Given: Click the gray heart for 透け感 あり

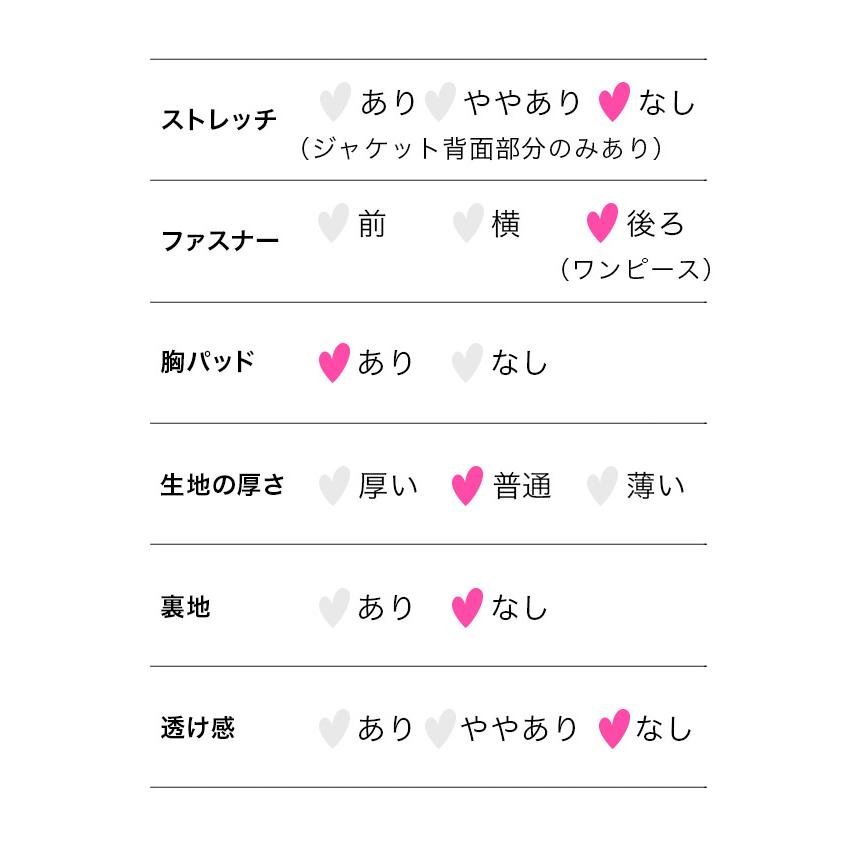Looking at the screenshot, I should (x=333, y=730).
